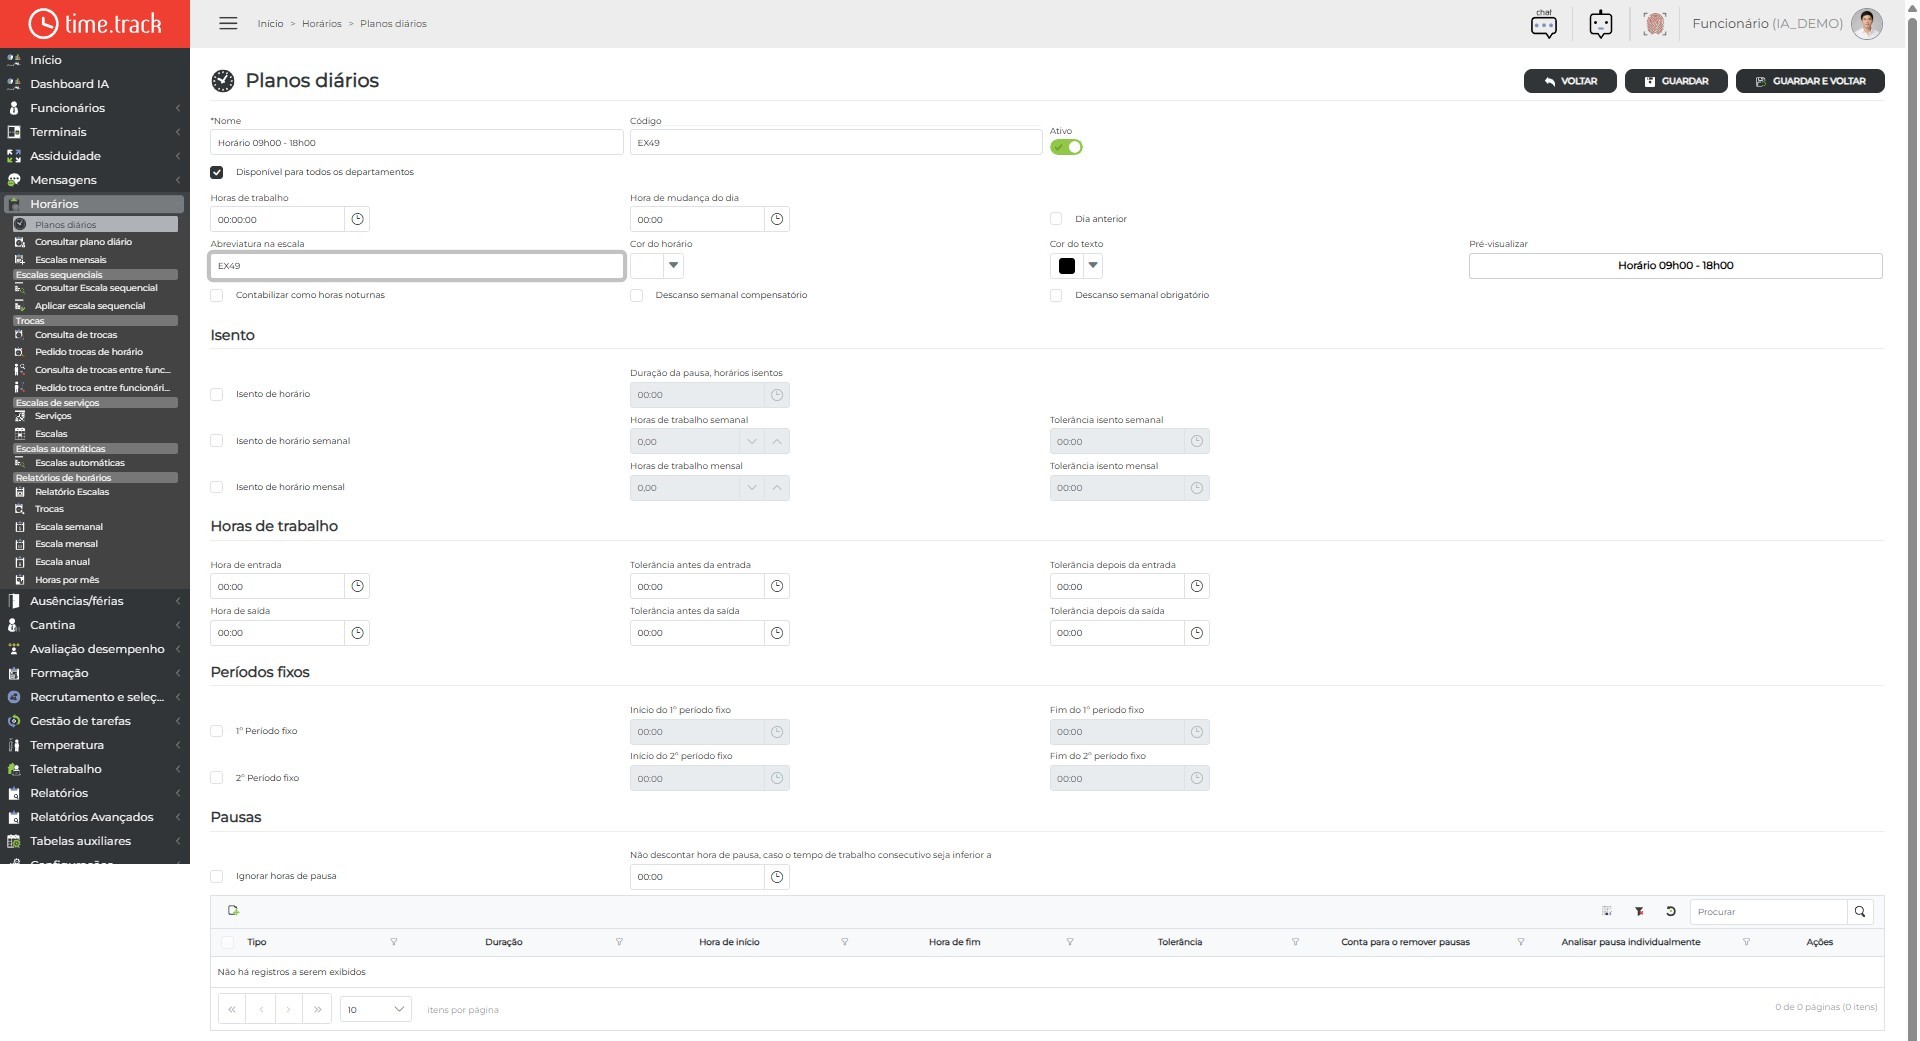Toggle the Ativo switch
The image size is (1920, 1041).
1066,147
